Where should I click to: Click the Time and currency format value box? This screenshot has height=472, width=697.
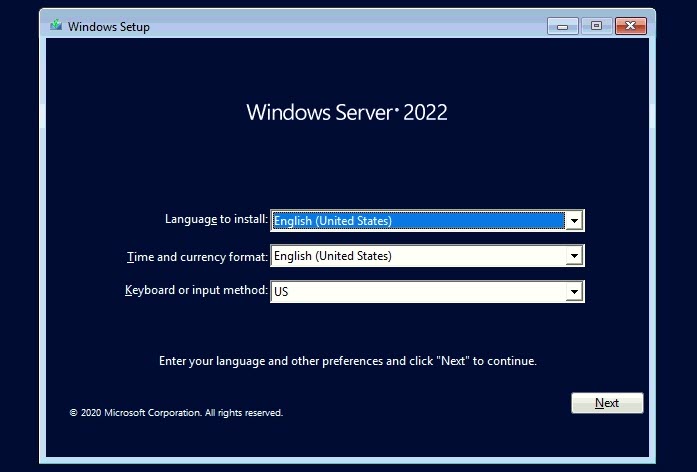[x=417, y=256]
